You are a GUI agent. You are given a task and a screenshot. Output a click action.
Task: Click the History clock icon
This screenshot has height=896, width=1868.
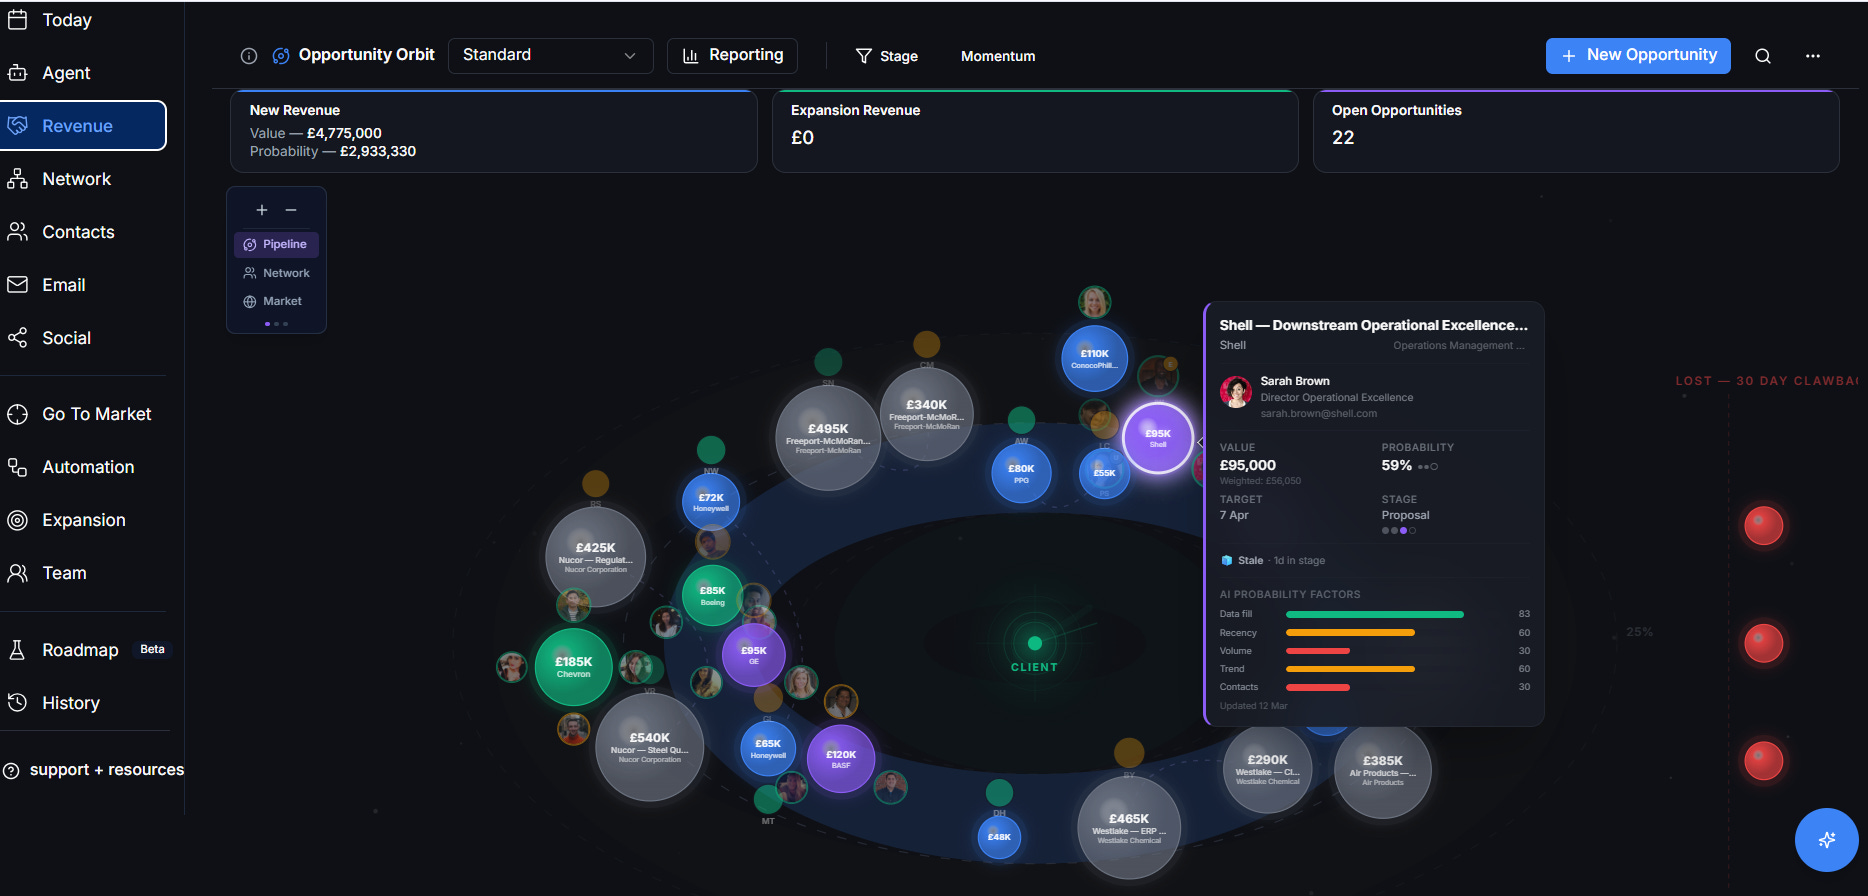tap(17, 703)
